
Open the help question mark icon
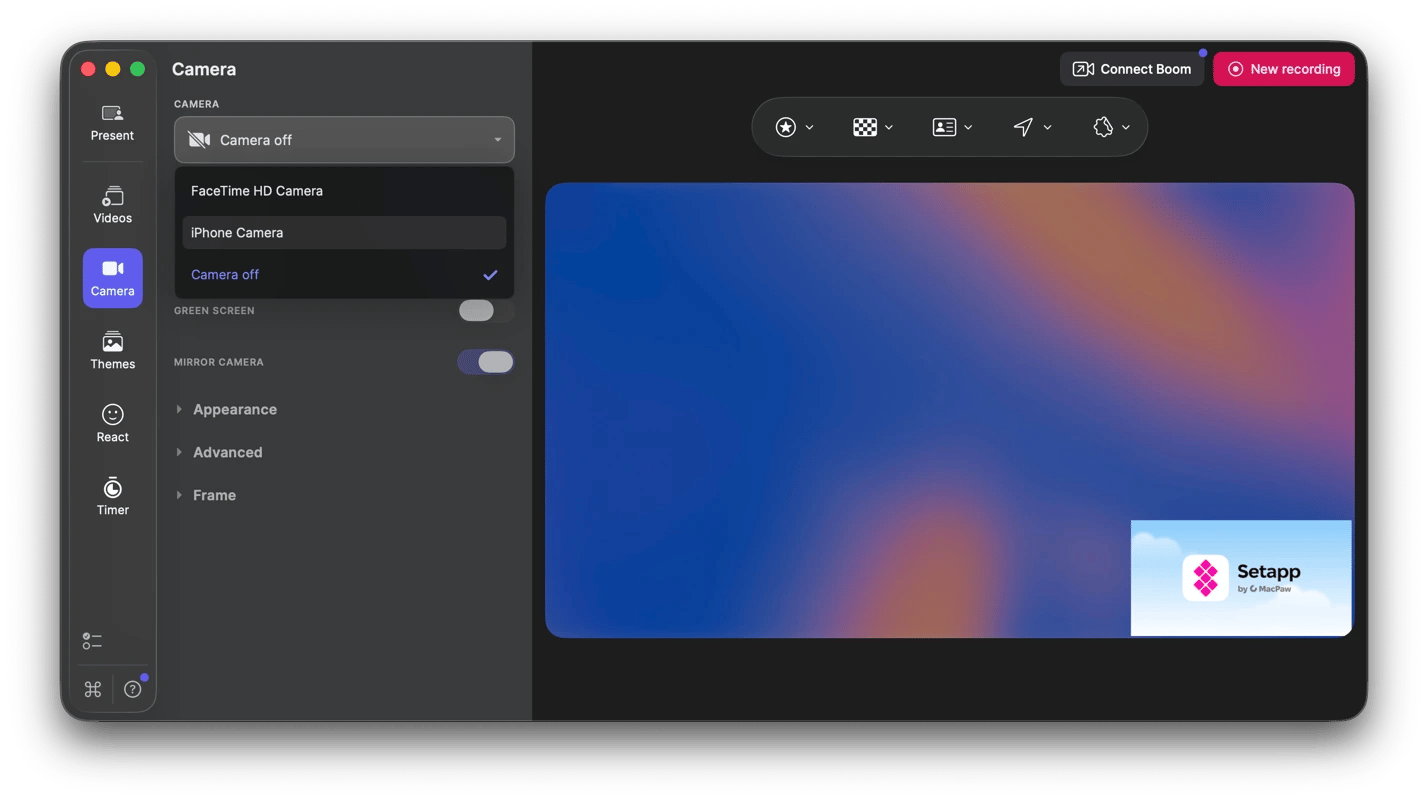pyautogui.click(x=132, y=689)
